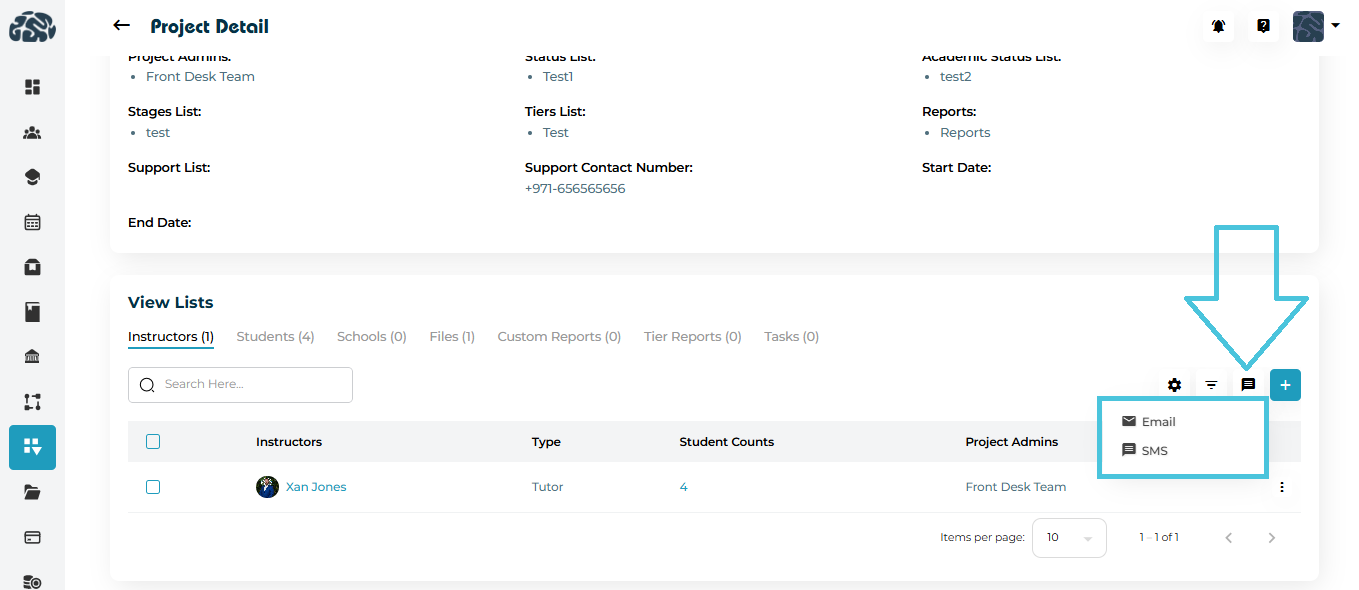Toggle the select-all checkbox in table header
The height and width of the screenshot is (590, 1359).
(x=153, y=442)
